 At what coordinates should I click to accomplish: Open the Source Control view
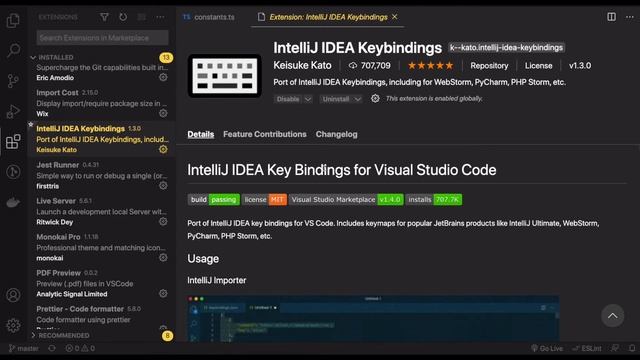pyautogui.click(x=13, y=81)
